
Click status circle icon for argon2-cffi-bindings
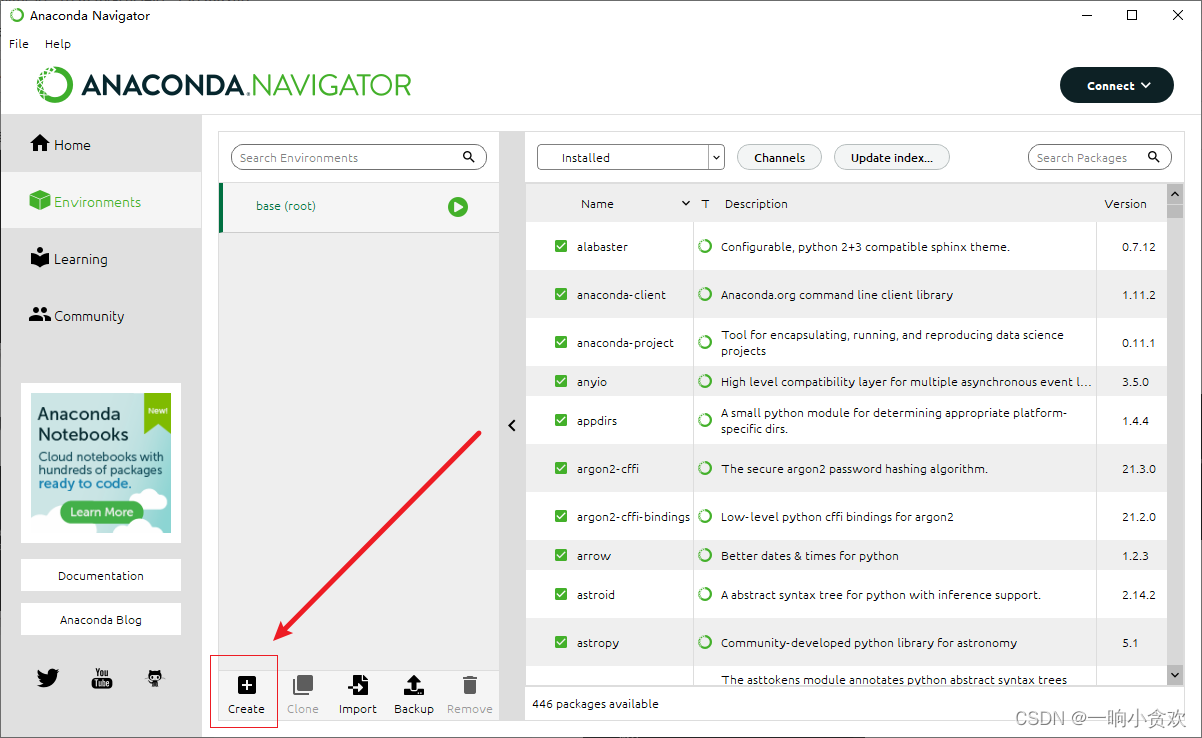pos(705,516)
